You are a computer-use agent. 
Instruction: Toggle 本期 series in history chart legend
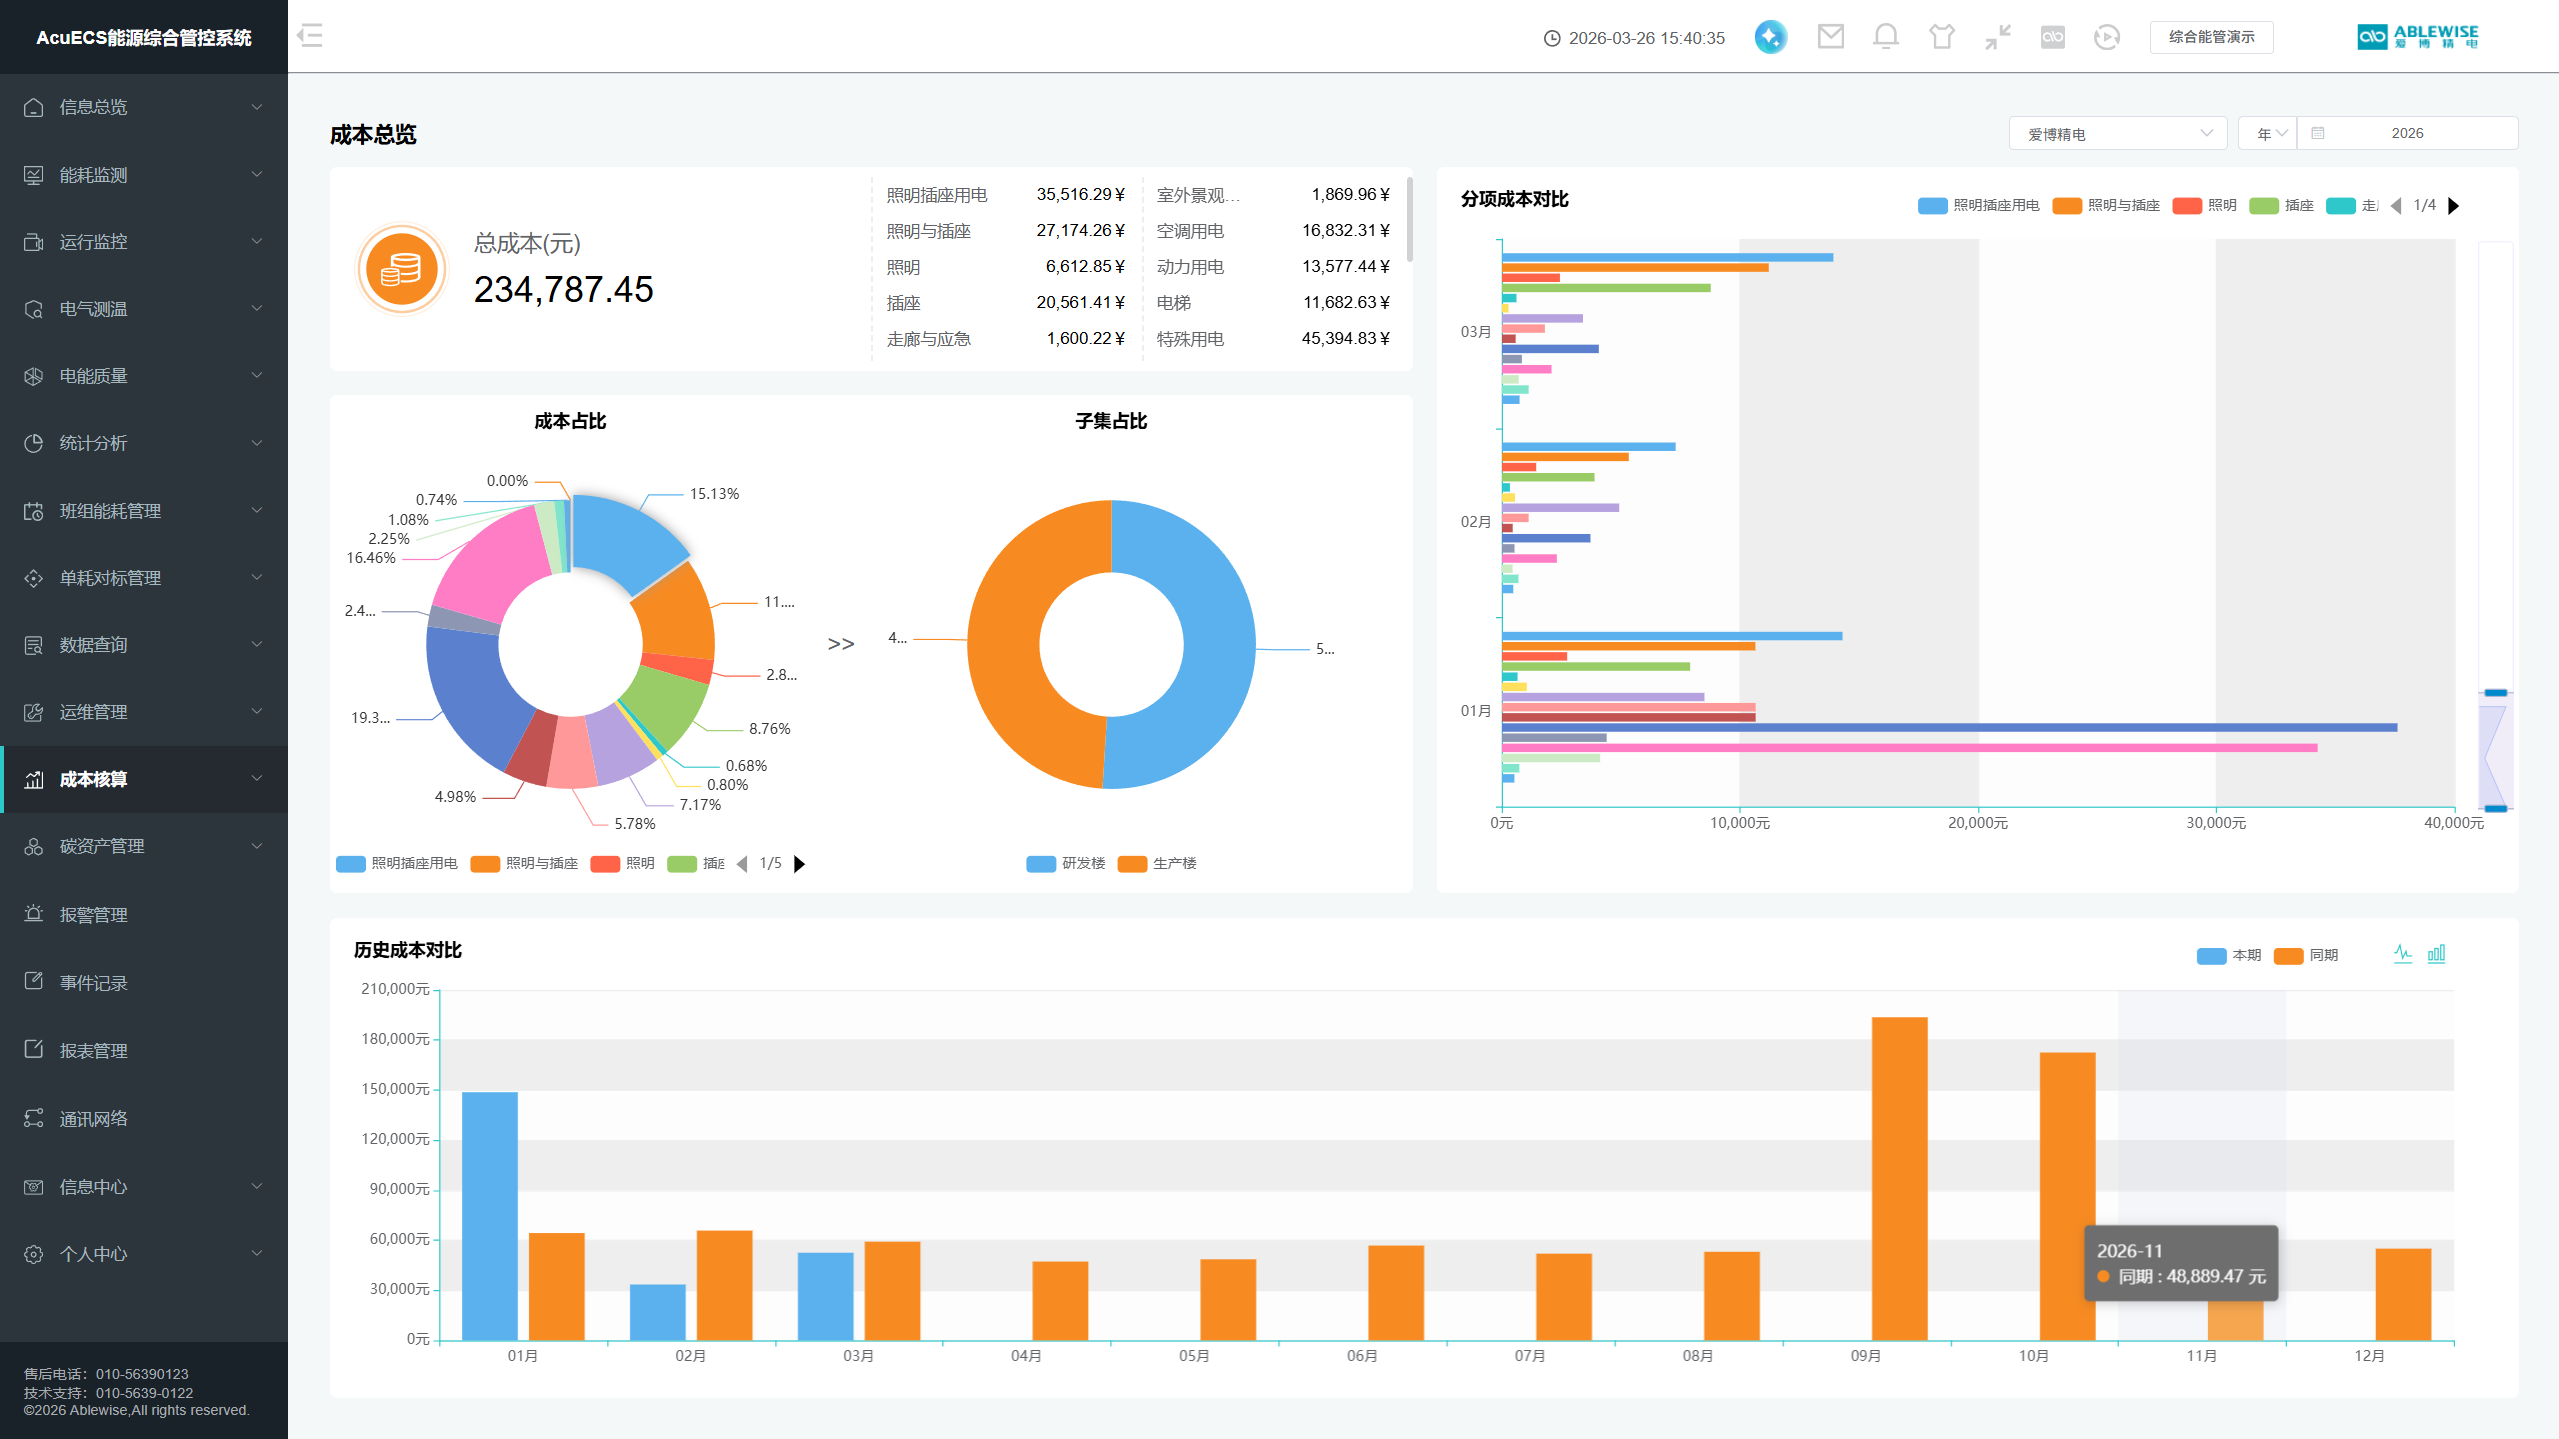[x=2229, y=955]
